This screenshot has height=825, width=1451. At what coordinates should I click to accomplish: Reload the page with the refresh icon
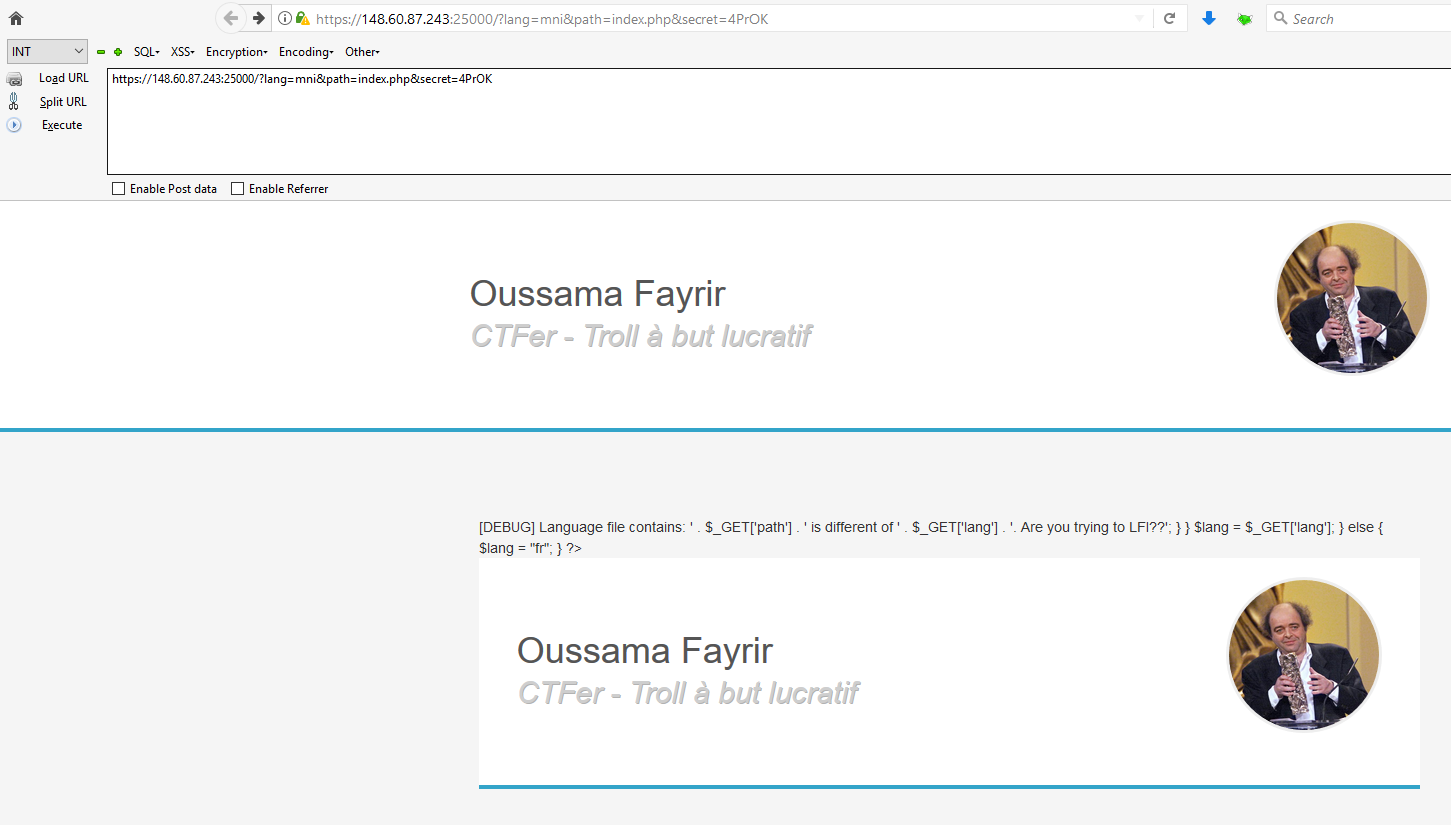coord(1169,18)
